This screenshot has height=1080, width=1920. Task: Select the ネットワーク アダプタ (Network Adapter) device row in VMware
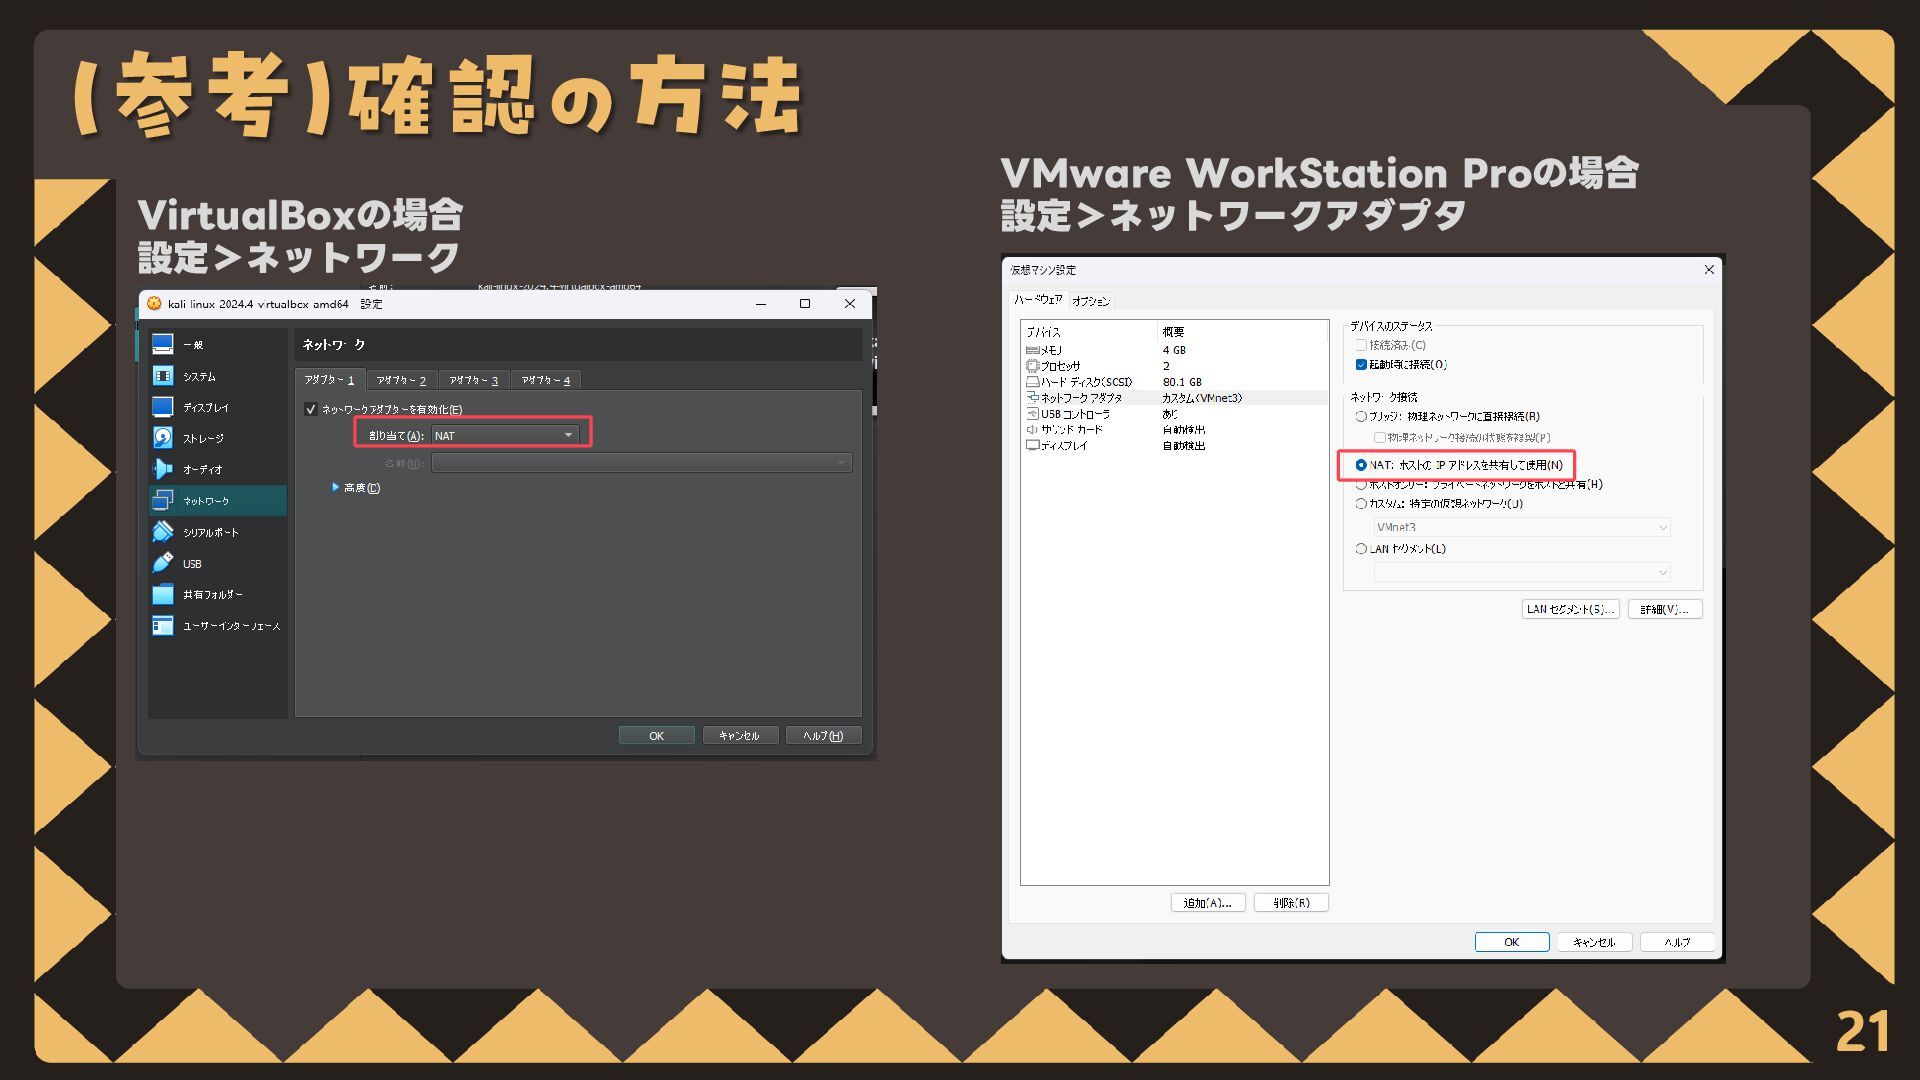click(x=1082, y=398)
